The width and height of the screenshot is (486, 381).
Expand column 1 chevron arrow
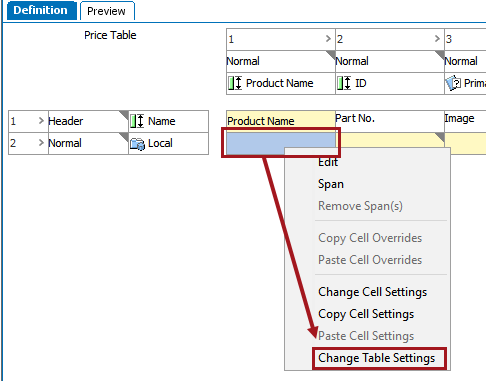(x=328, y=39)
